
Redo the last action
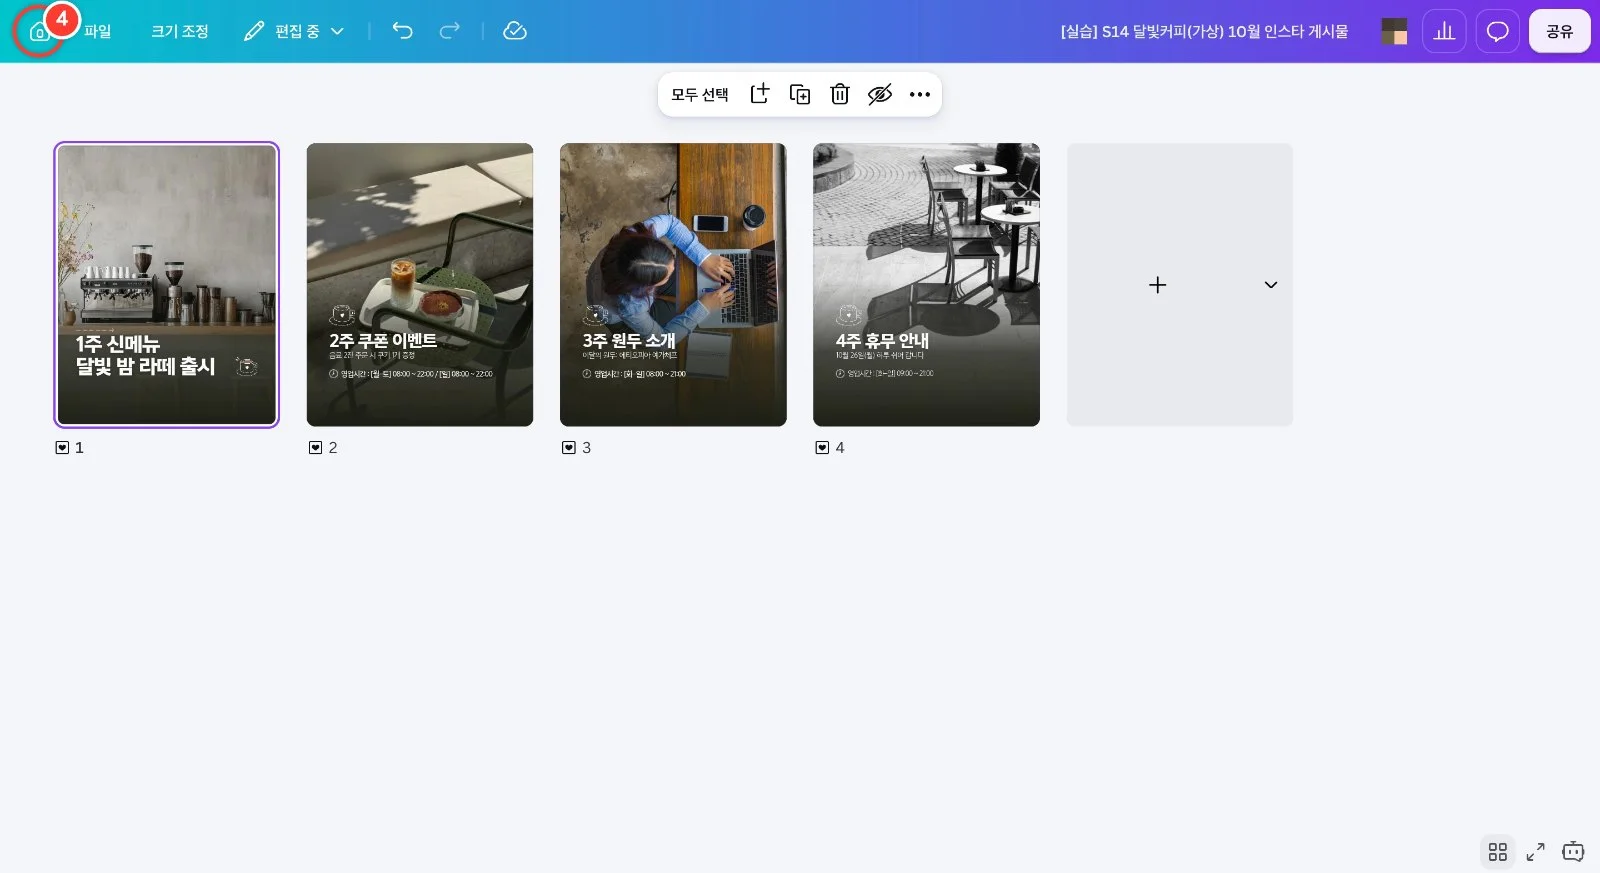tap(450, 31)
